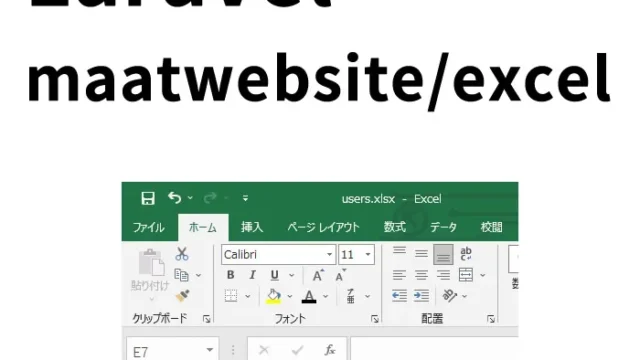Toggle Wrap Text abc icon
Image resolution: width=640 pixels, height=360 pixels.
click(466, 254)
